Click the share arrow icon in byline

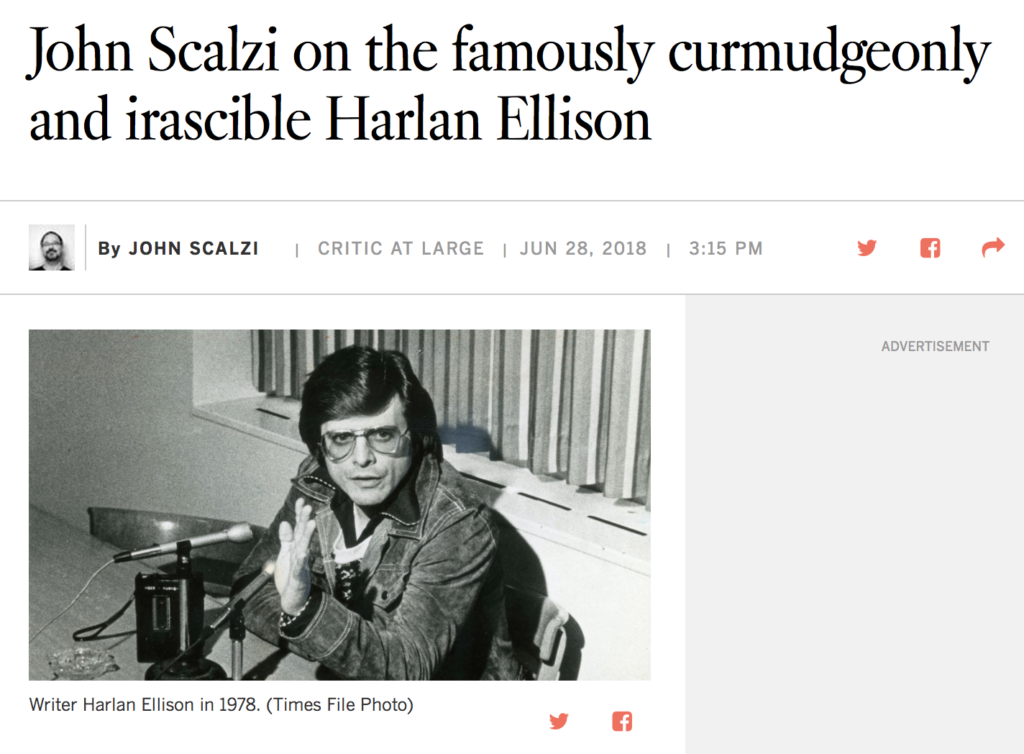992,248
